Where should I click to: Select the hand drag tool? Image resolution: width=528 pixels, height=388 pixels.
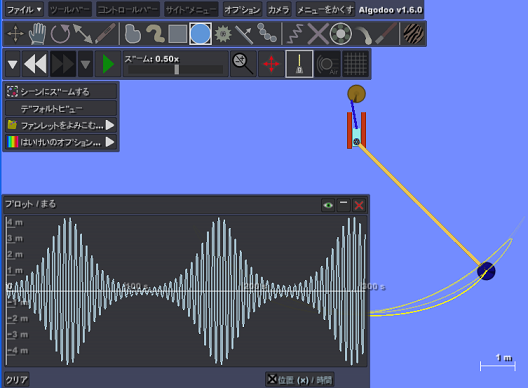[37, 34]
